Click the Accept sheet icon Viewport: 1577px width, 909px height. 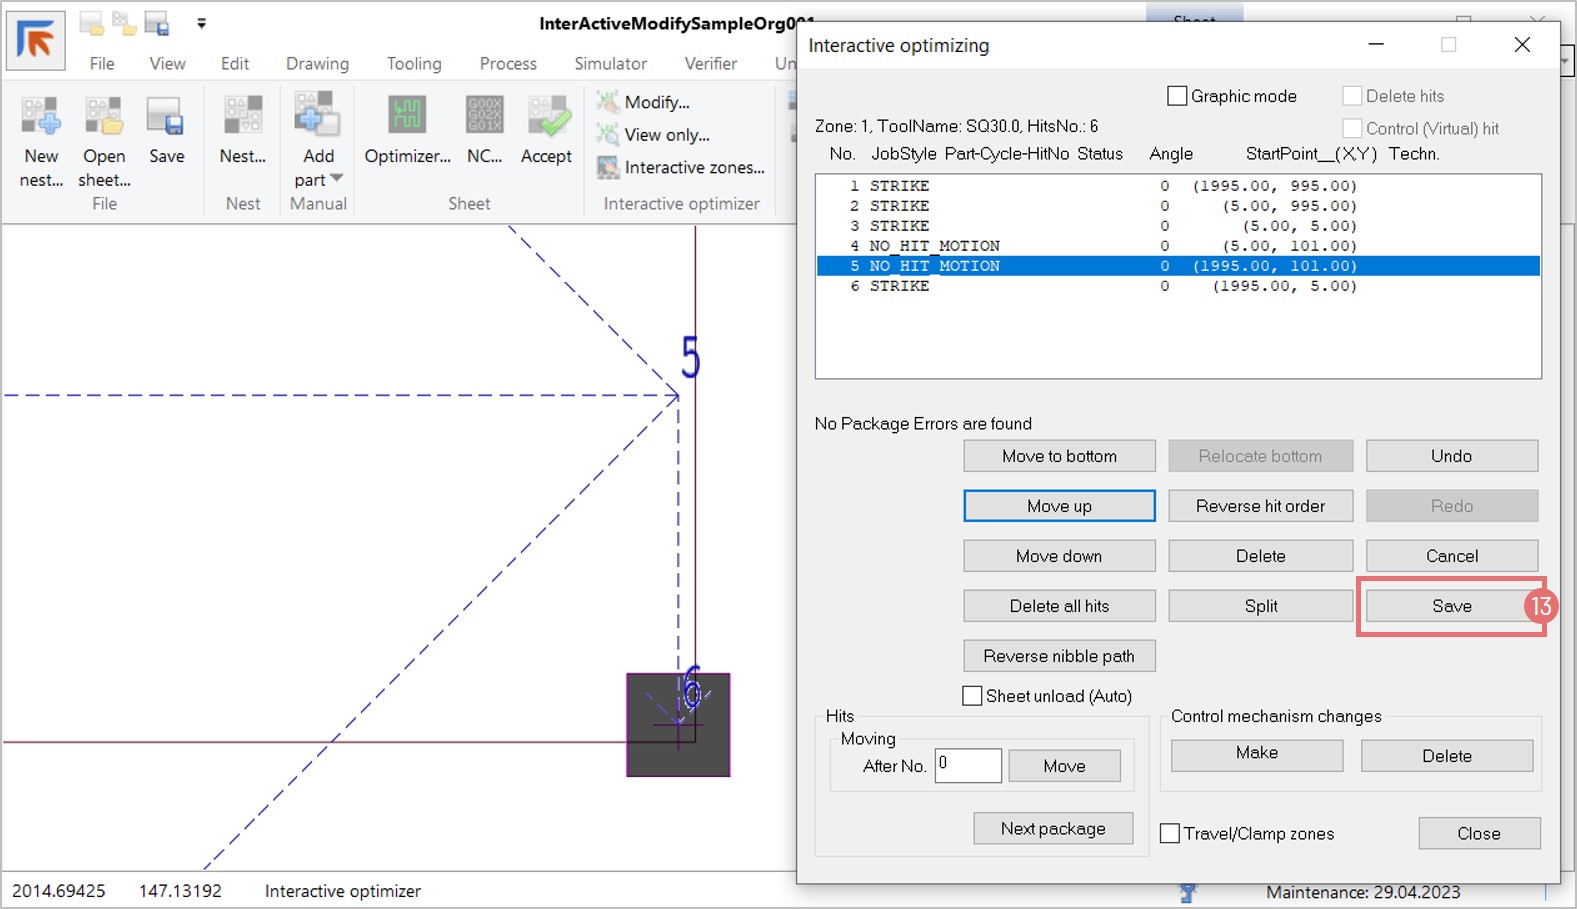pyautogui.click(x=547, y=118)
